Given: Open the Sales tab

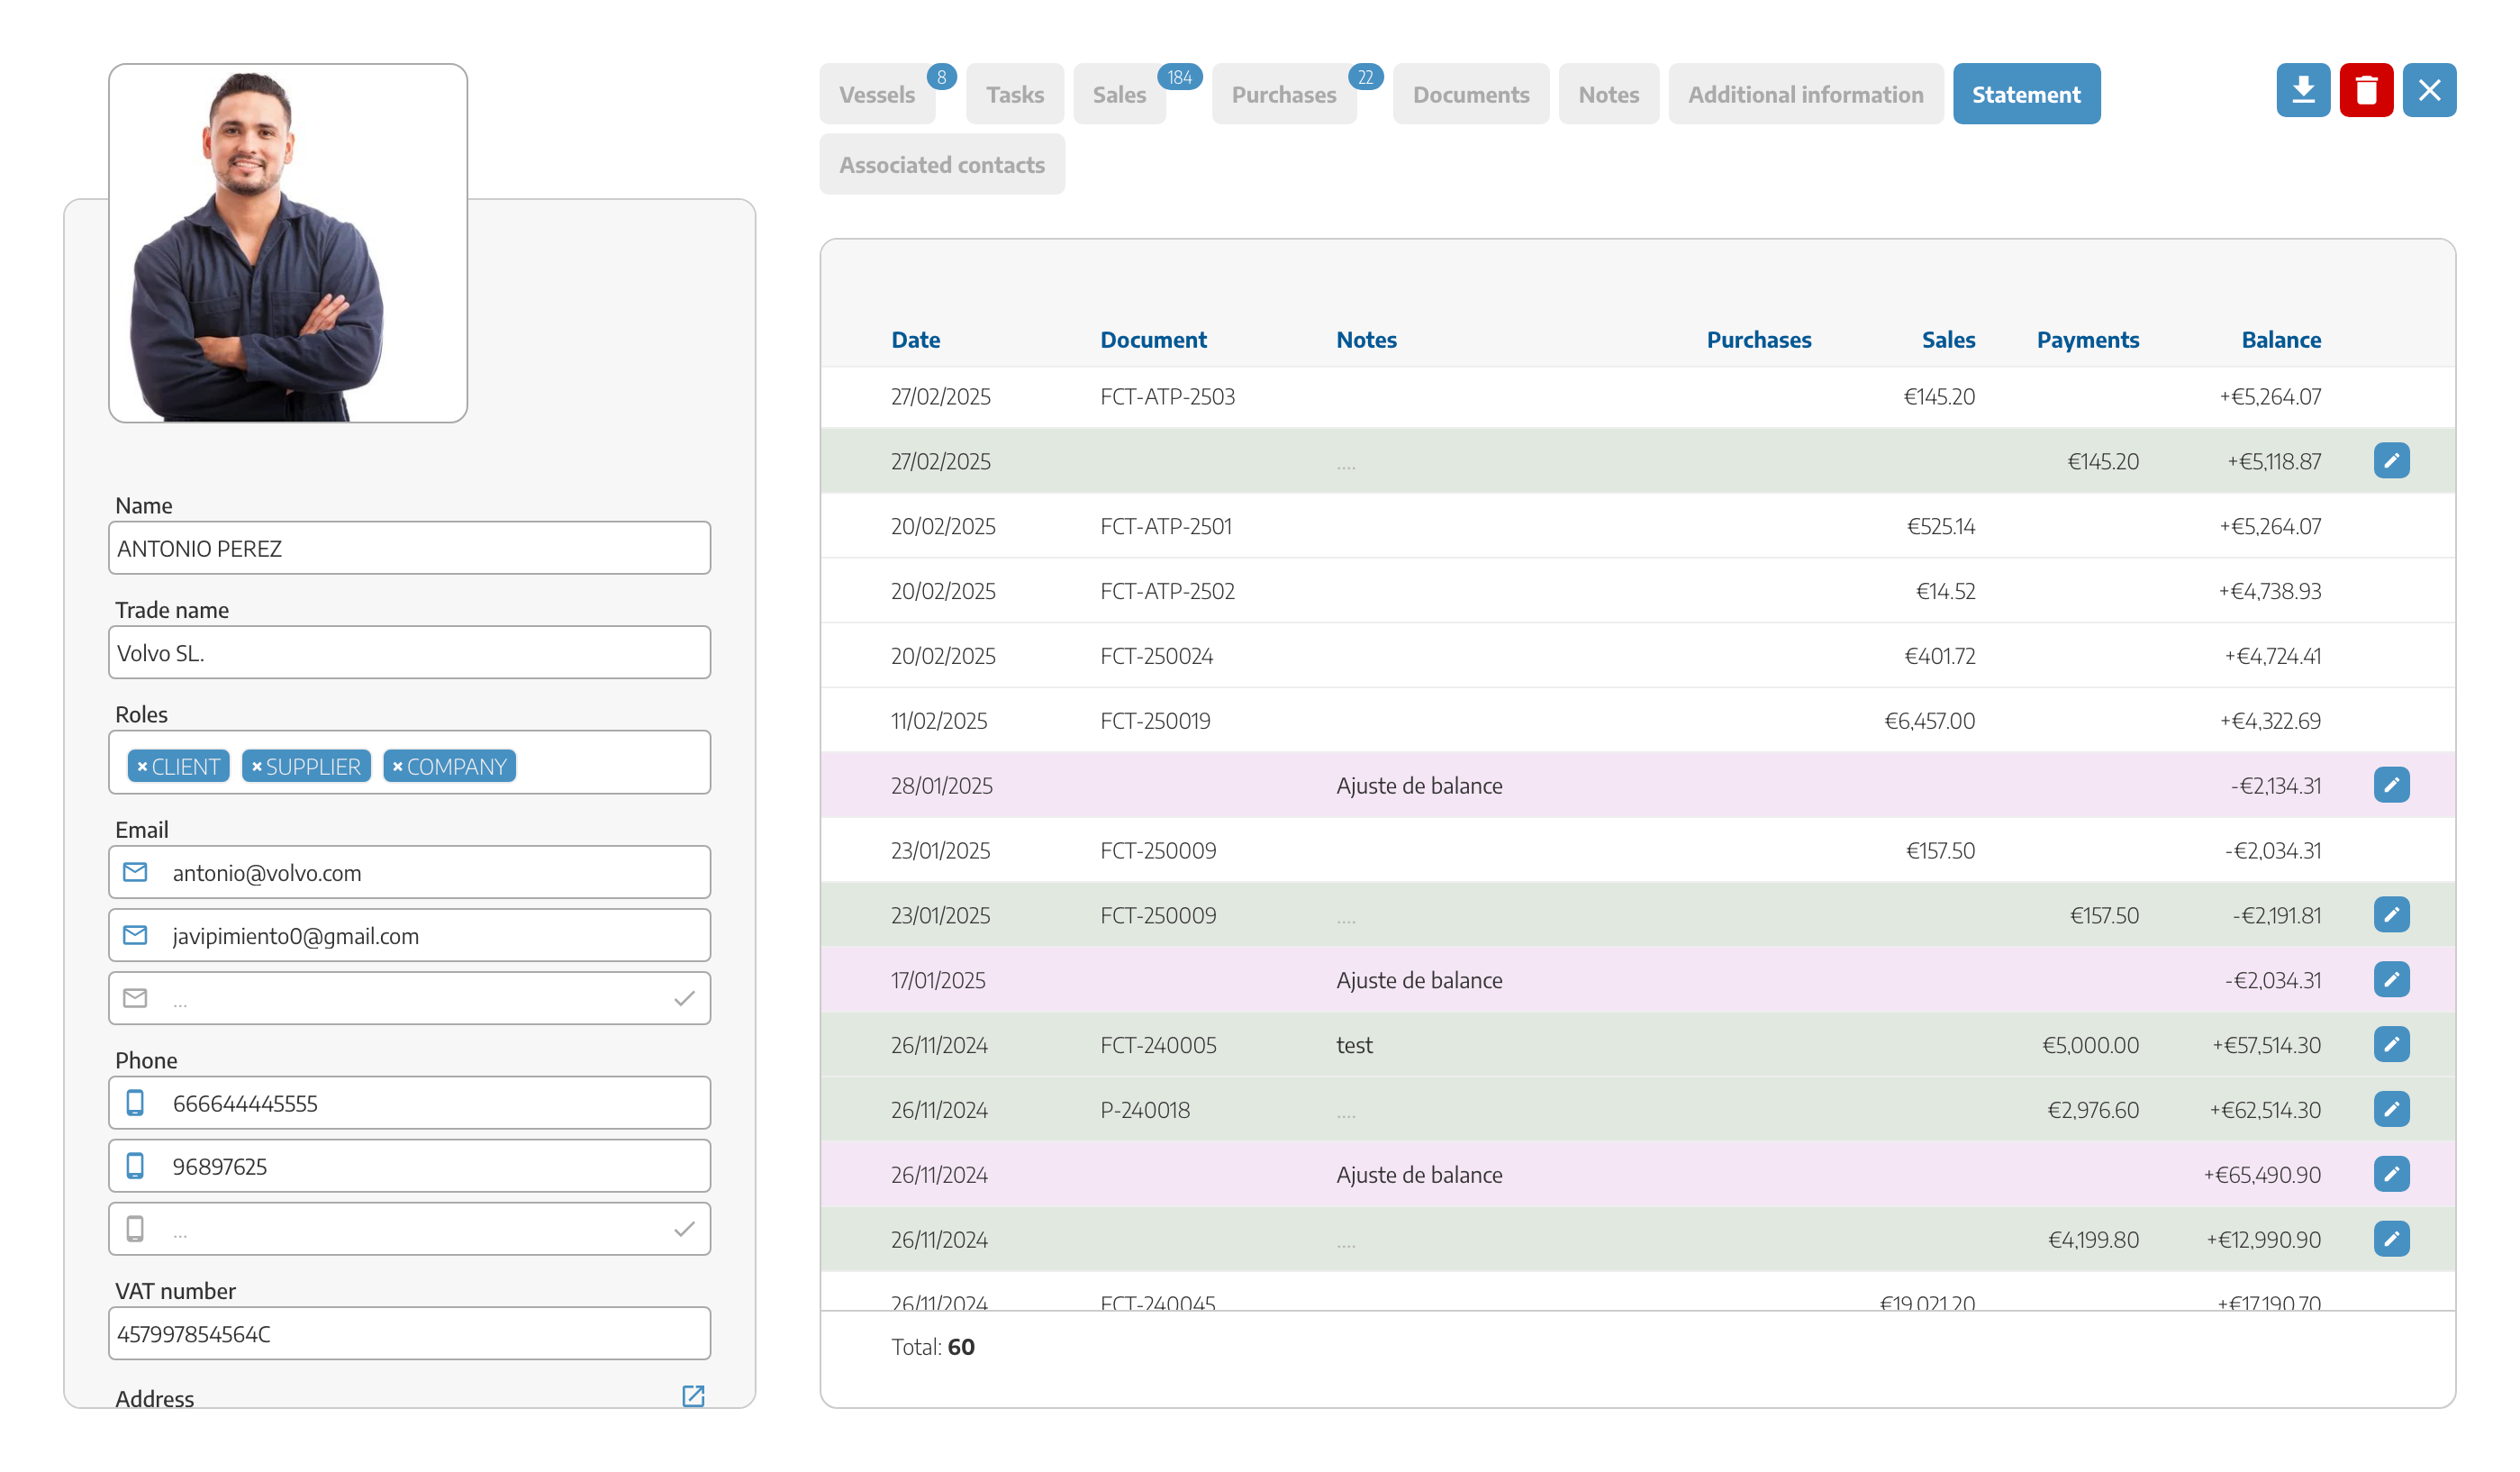Looking at the screenshot, I should (1119, 94).
